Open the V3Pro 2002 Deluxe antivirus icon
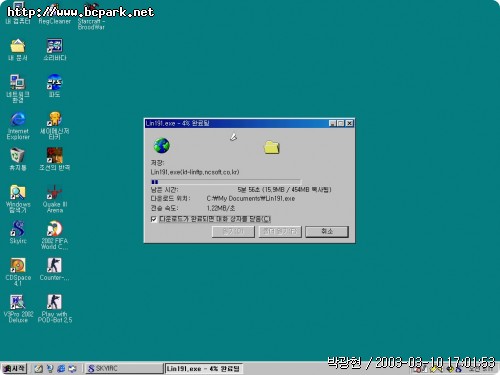The image size is (500, 375). point(18,309)
